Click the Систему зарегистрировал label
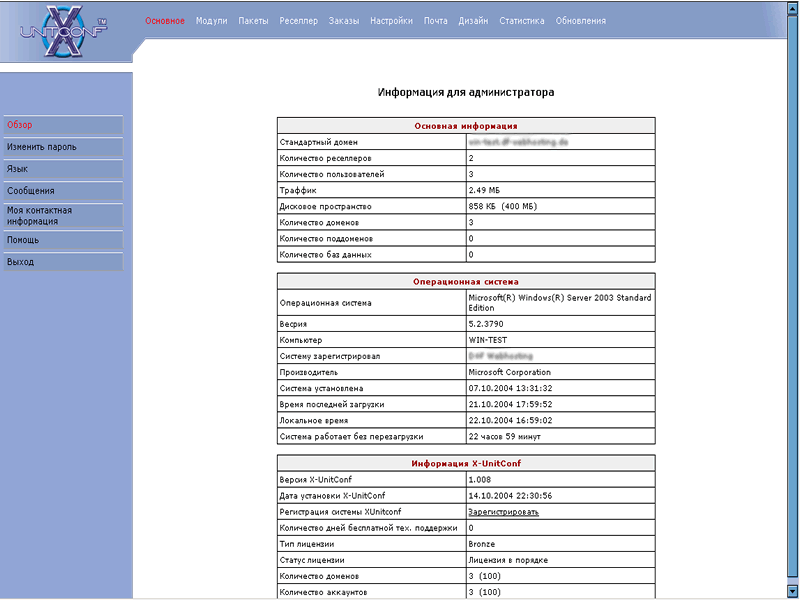Viewport: 800px width, 600px height. pos(330,356)
